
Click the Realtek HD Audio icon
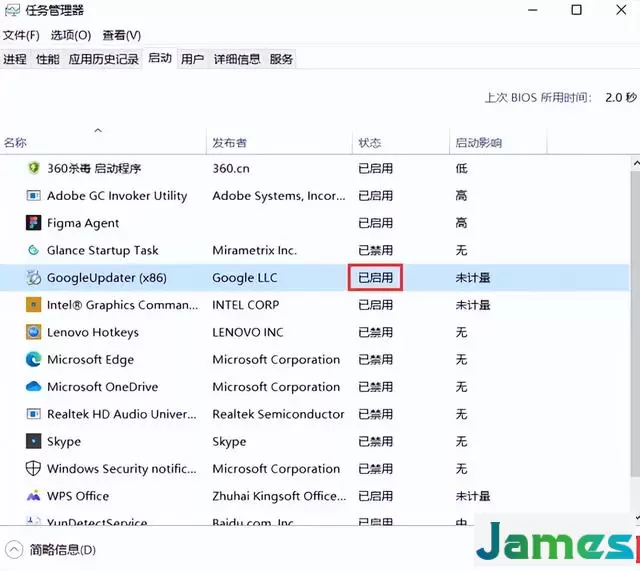(x=33, y=414)
